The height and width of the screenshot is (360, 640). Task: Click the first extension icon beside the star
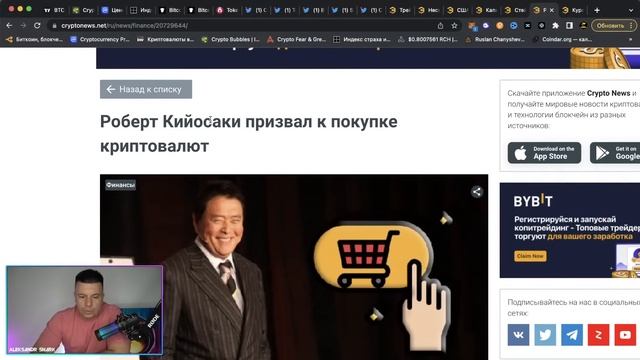pyautogui.click(x=472, y=26)
